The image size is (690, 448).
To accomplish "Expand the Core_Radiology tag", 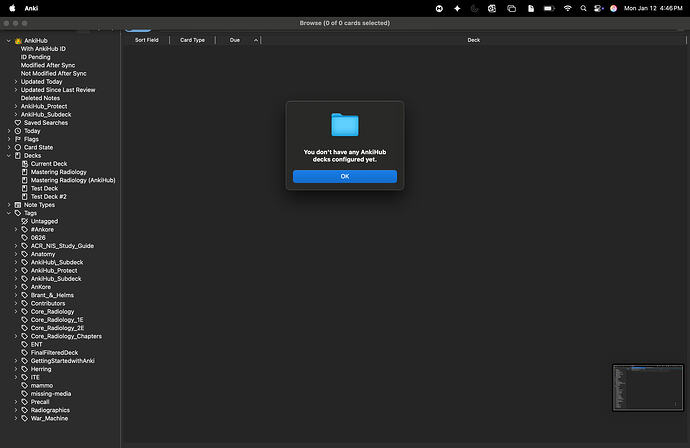I will pos(16,312).
